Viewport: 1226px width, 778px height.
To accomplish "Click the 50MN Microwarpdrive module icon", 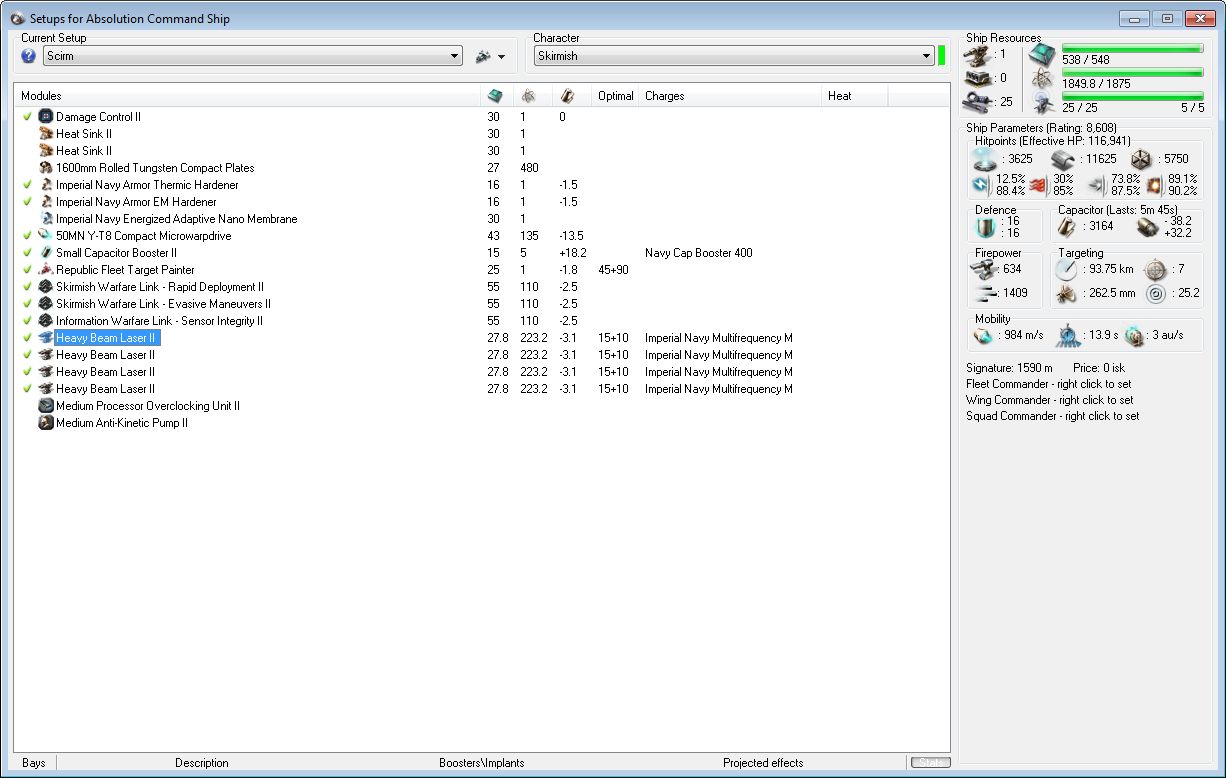I will coord(45,236).
